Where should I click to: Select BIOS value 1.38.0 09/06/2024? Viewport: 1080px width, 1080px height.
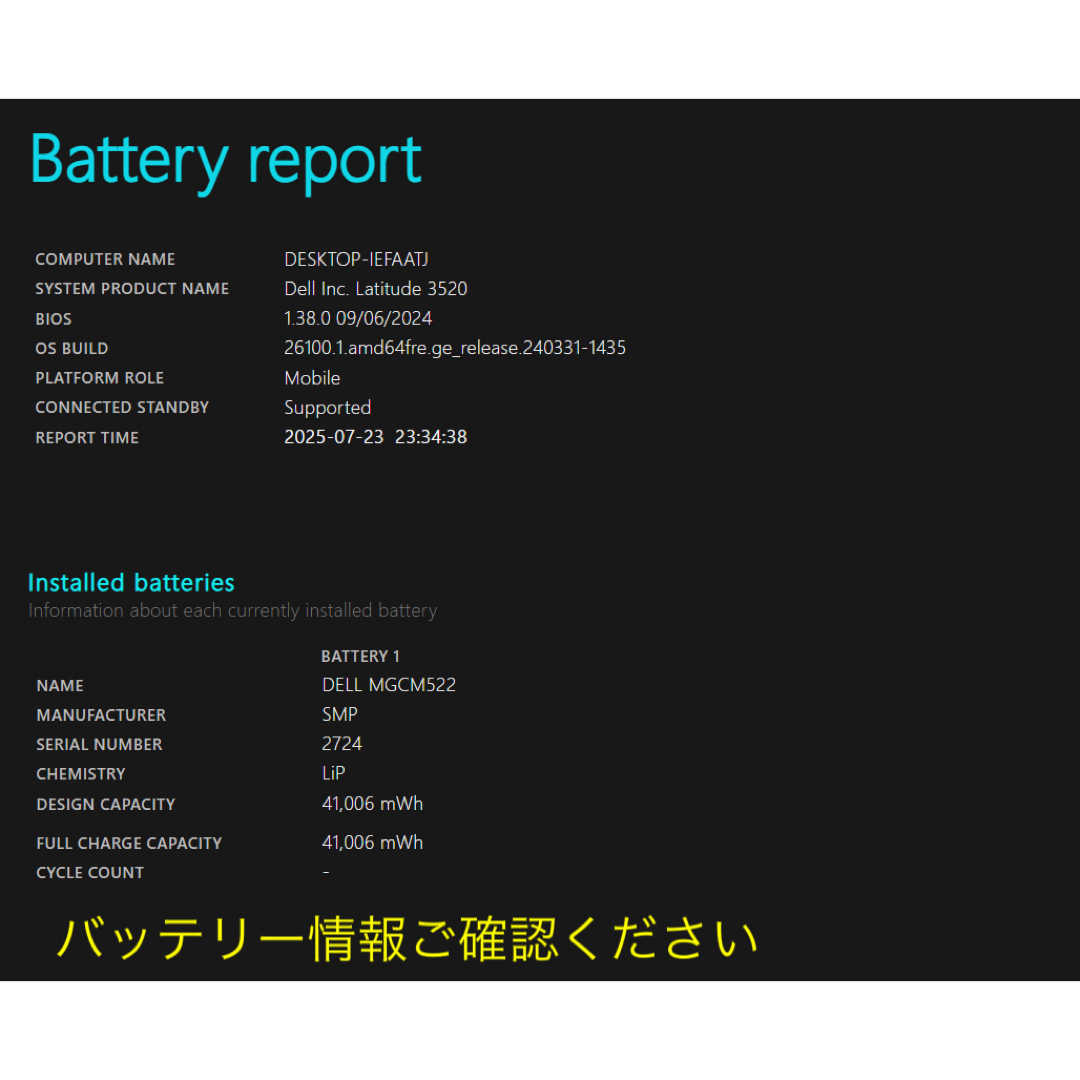[358, 318]
